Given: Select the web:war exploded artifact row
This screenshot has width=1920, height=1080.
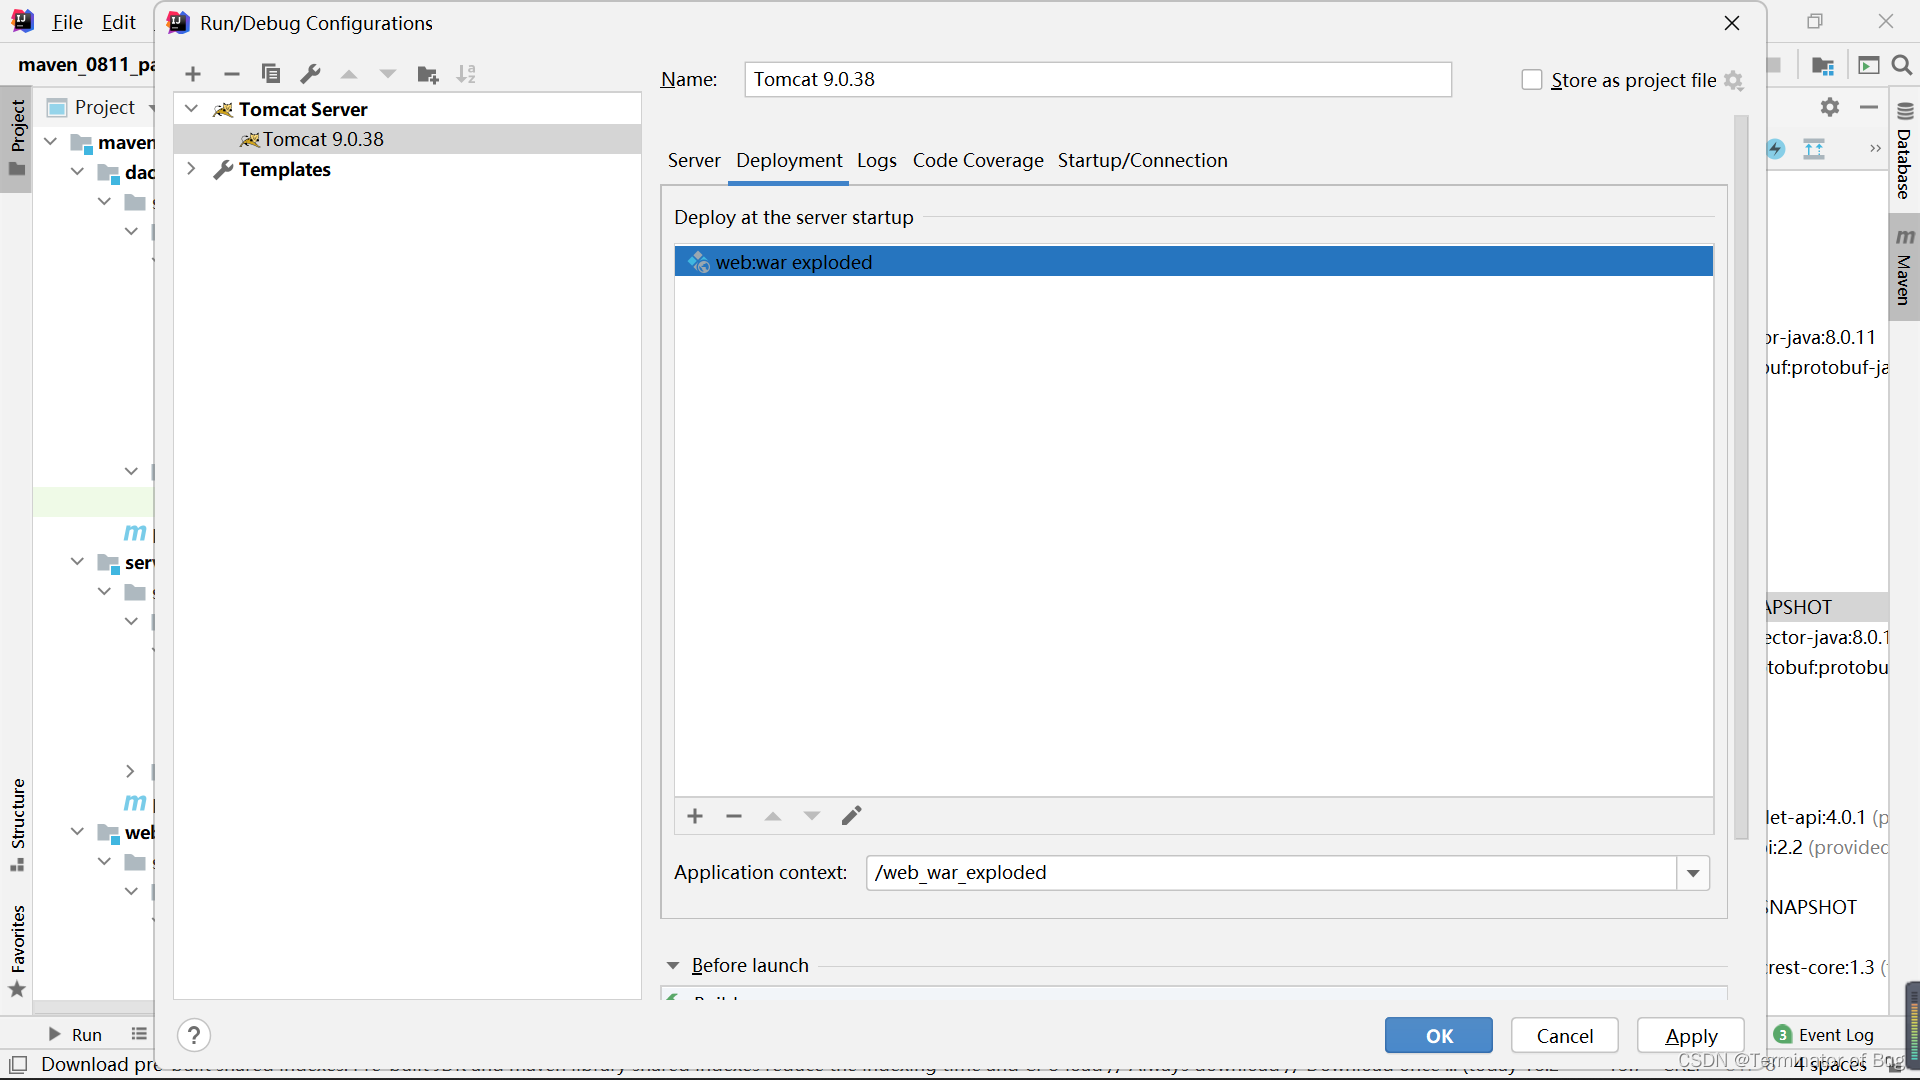Looking at the screenshot, I should click(x=1193, y=262).
